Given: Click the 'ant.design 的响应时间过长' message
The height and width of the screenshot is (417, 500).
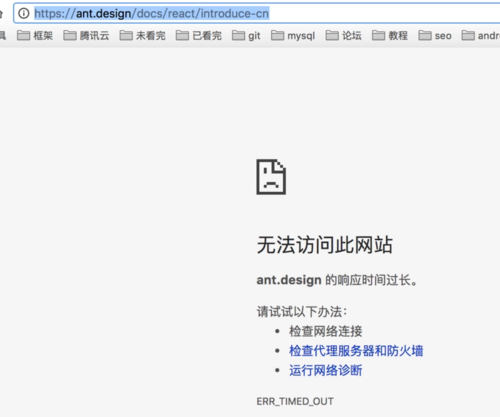Looking at the screenshot, I should click(x=337, y=280).
